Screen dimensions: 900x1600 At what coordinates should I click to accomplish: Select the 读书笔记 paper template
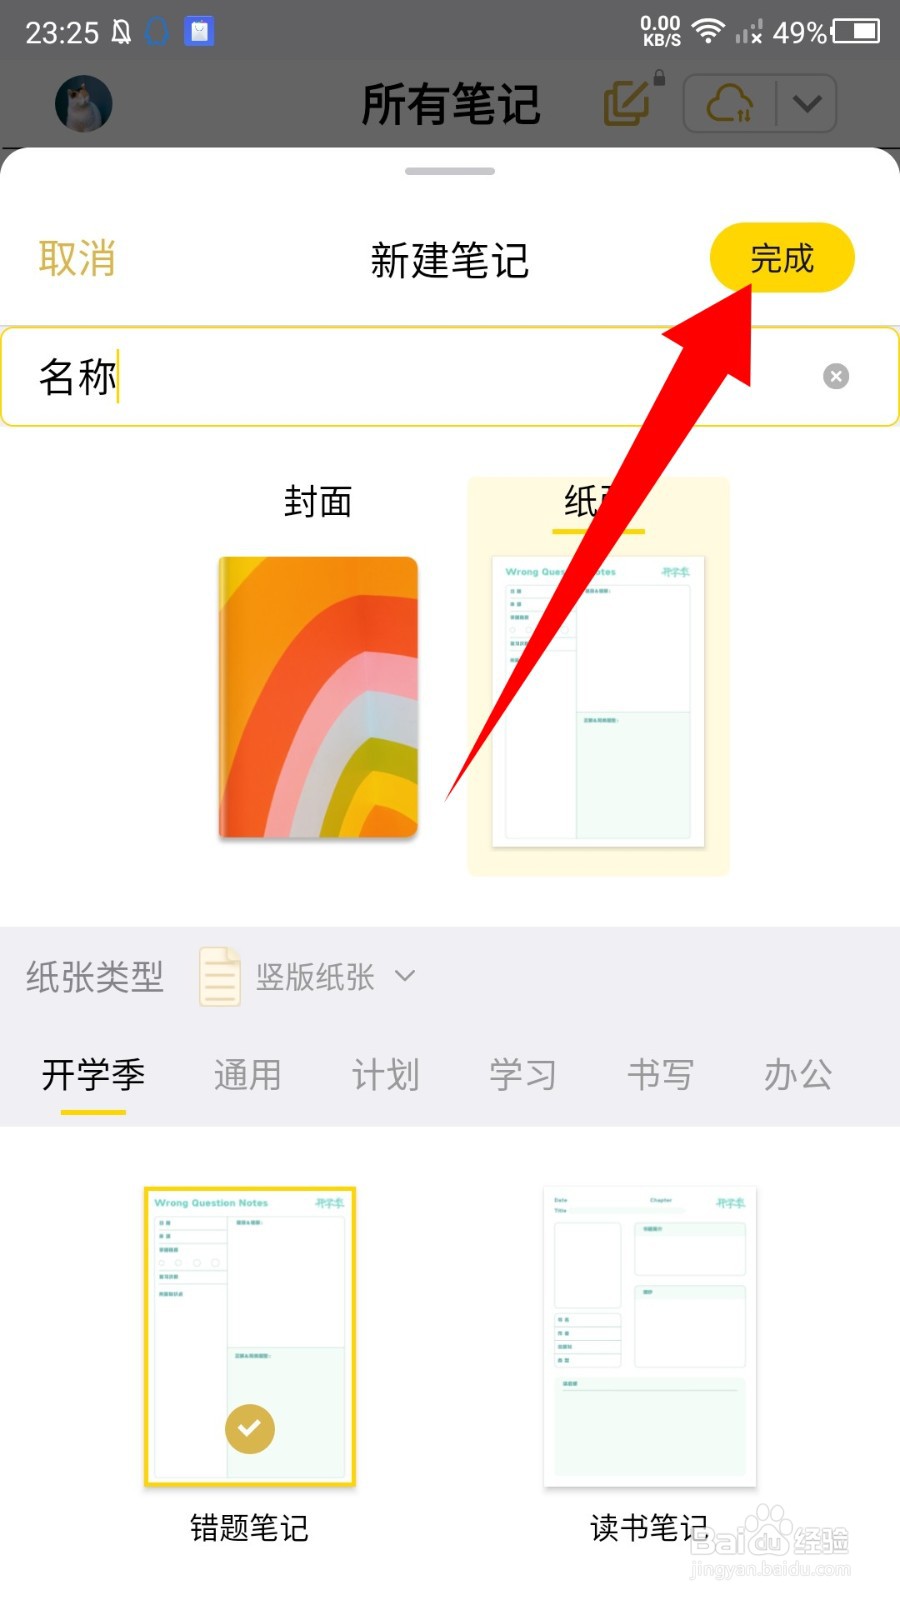tap(650, 1336)
